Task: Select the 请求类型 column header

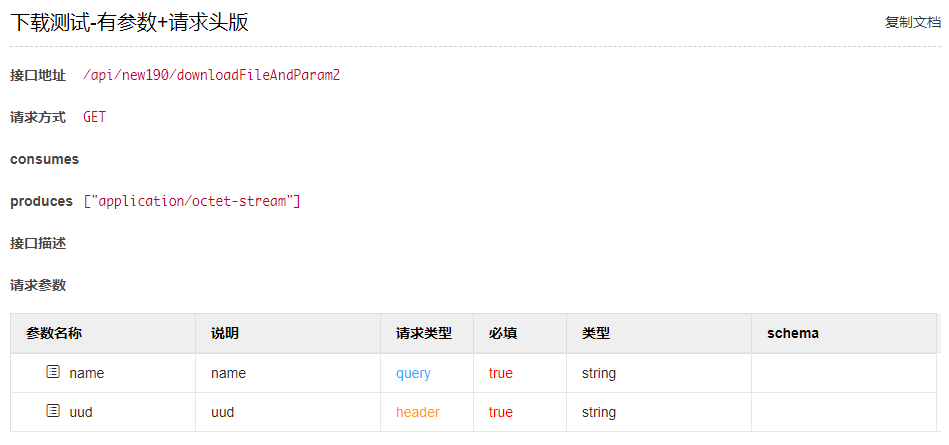Action: pos(424,333)
